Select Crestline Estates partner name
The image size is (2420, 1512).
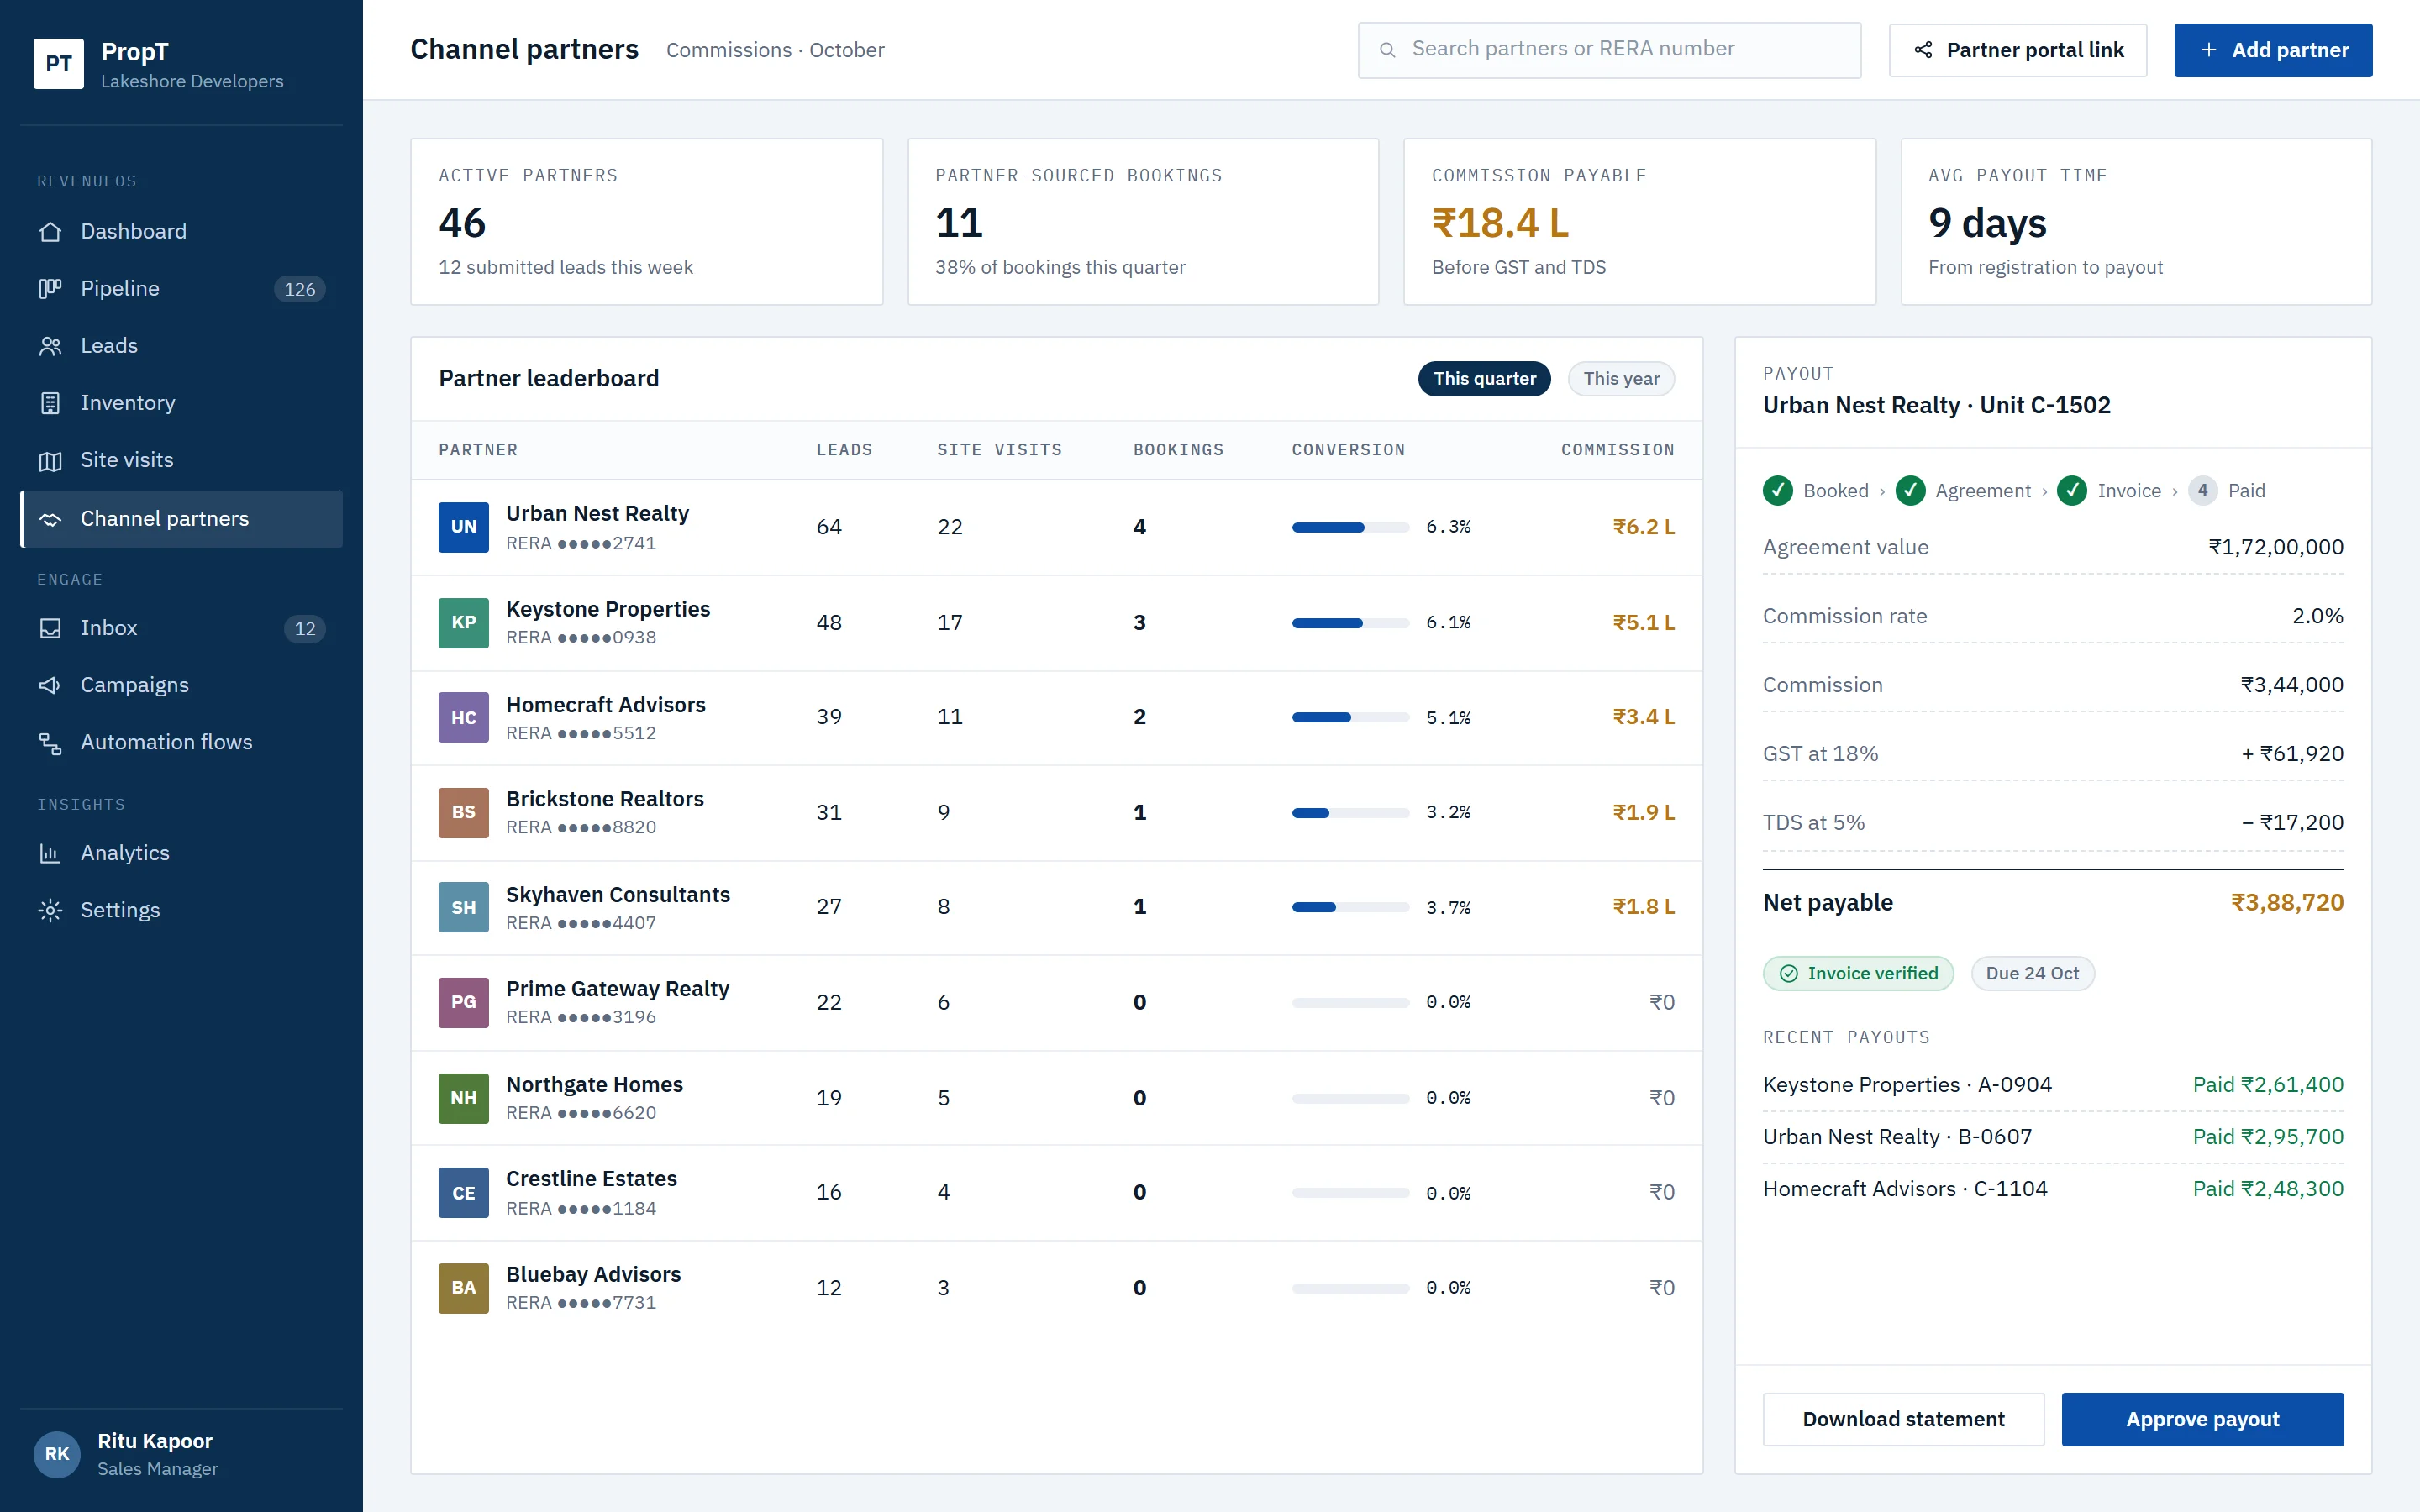(x=591, y=1178)
